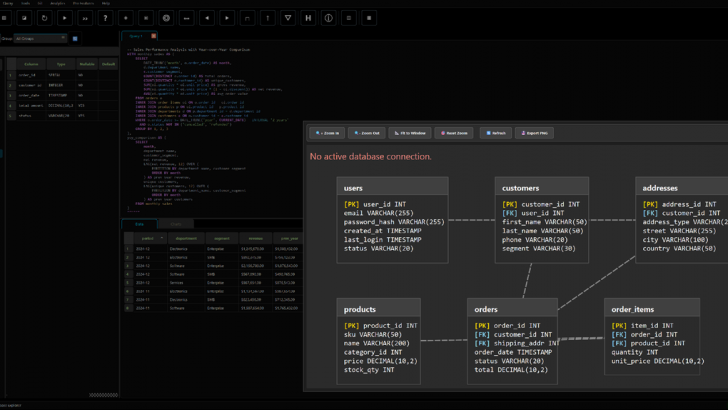This screenshot has width=728, height=410.
Task: Click the refresh arrow toolbar icon
Action: pos(44,18)
